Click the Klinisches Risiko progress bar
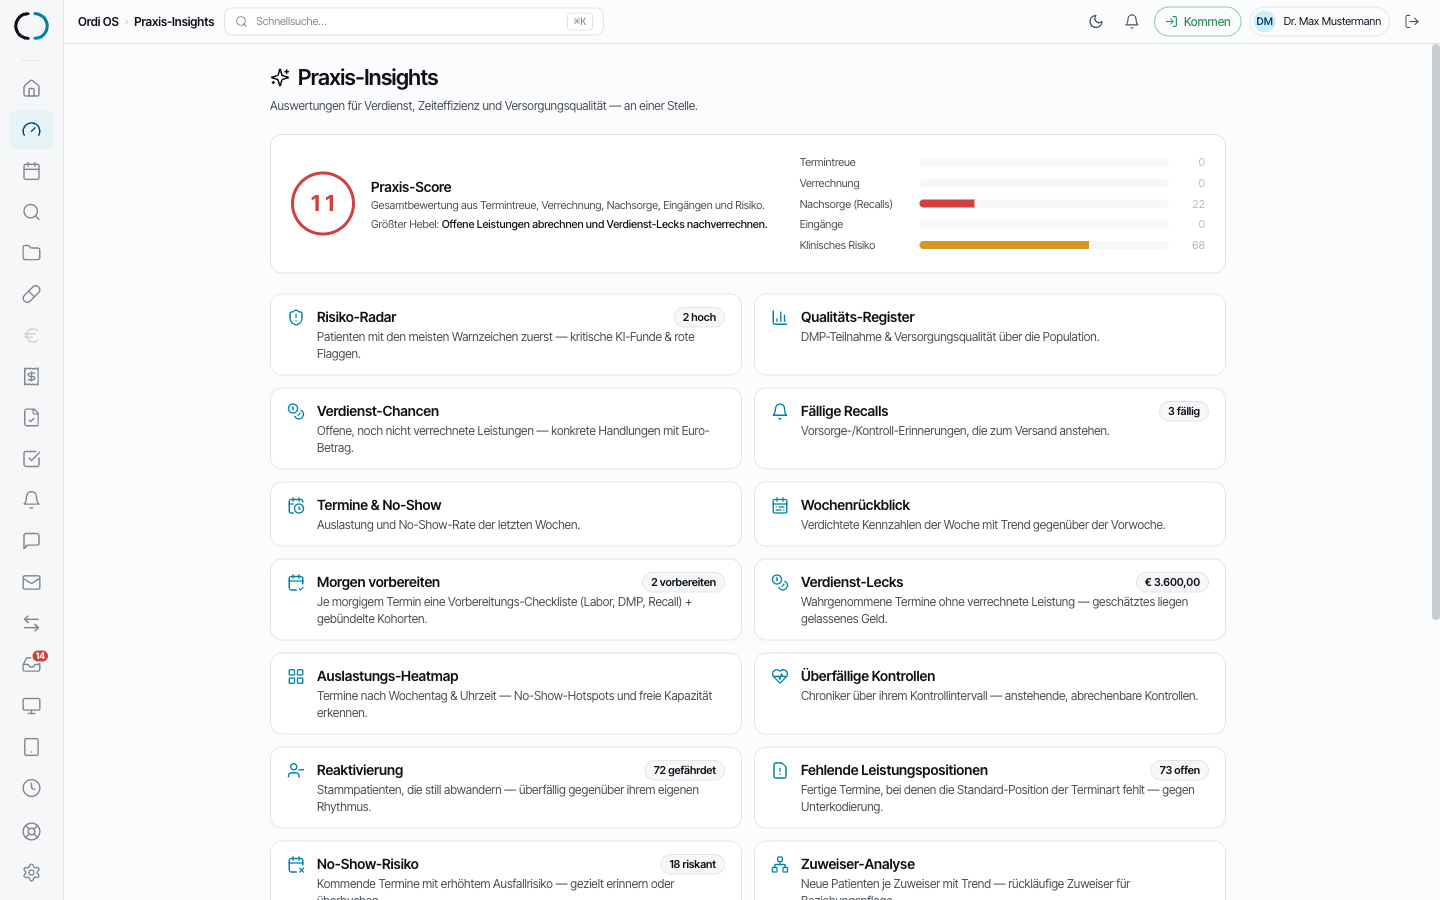Viewport: 1440px width, 900px height. [1044, 245]
